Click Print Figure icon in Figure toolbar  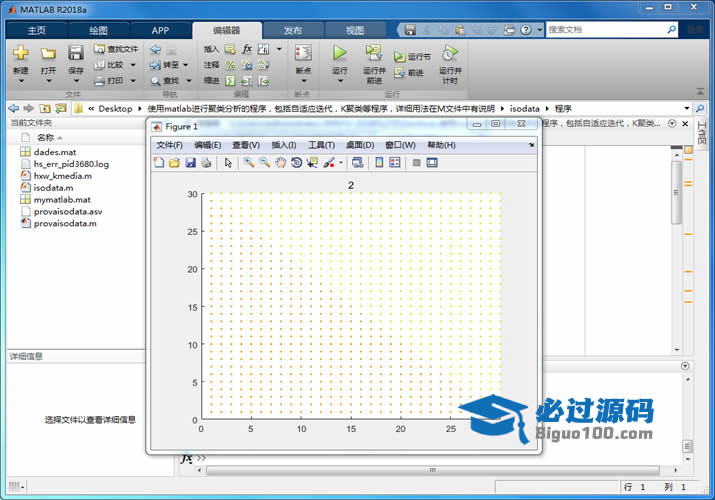(x=206, y=163)
